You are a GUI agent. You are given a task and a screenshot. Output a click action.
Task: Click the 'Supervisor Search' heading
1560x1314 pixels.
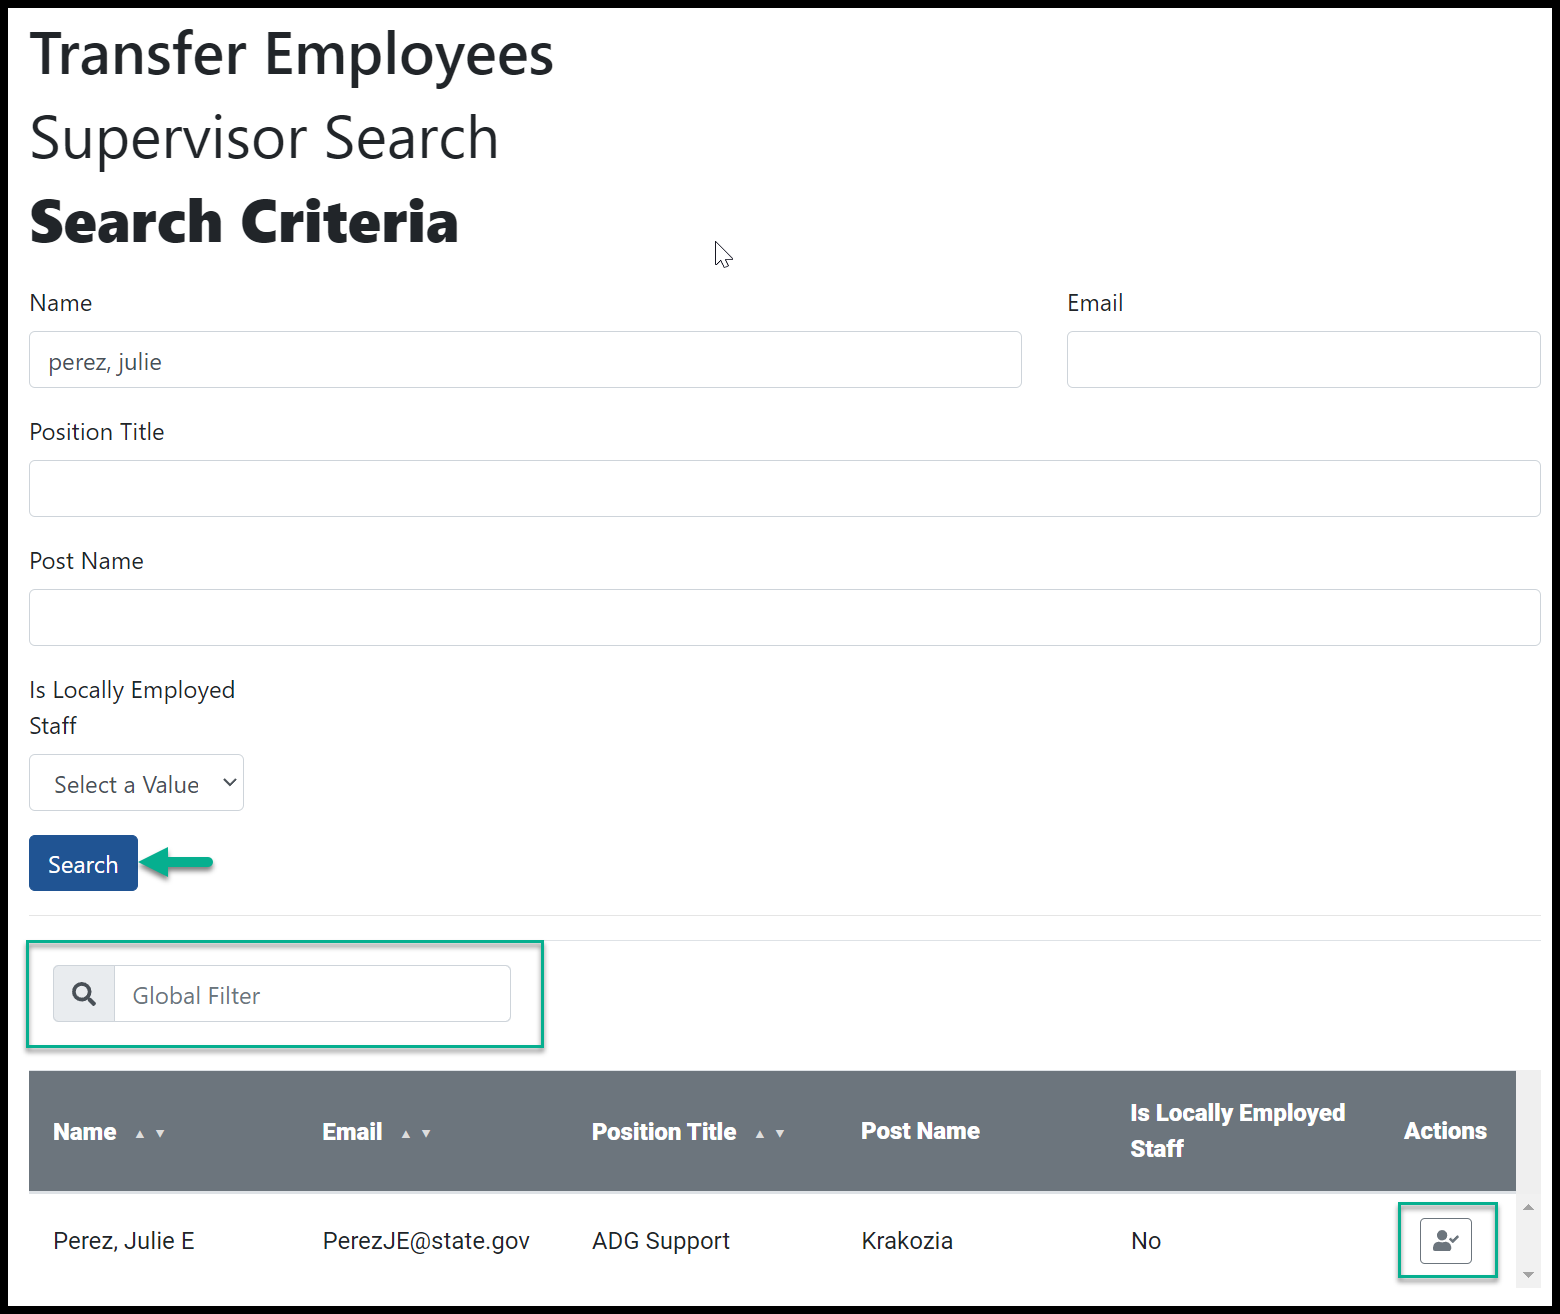pyautogui.click(x=264, y=137)
